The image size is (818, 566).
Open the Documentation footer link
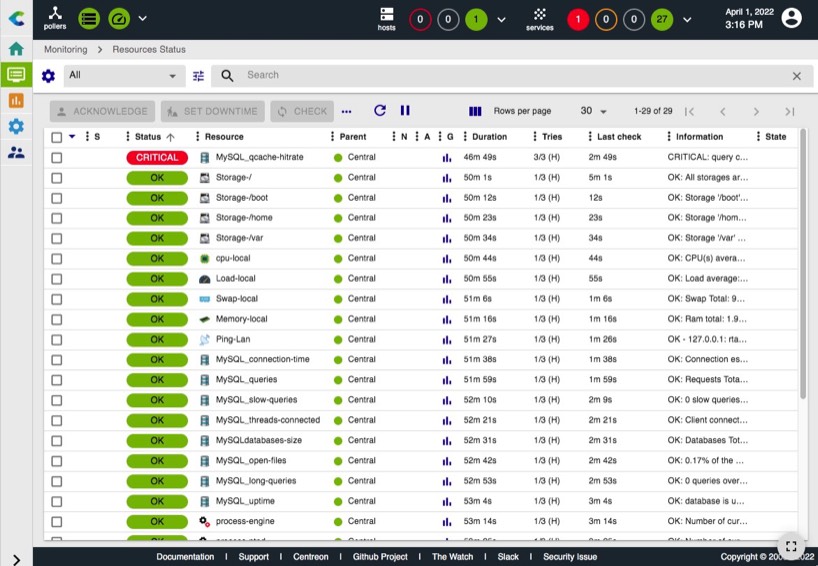[x=185, y=557]
